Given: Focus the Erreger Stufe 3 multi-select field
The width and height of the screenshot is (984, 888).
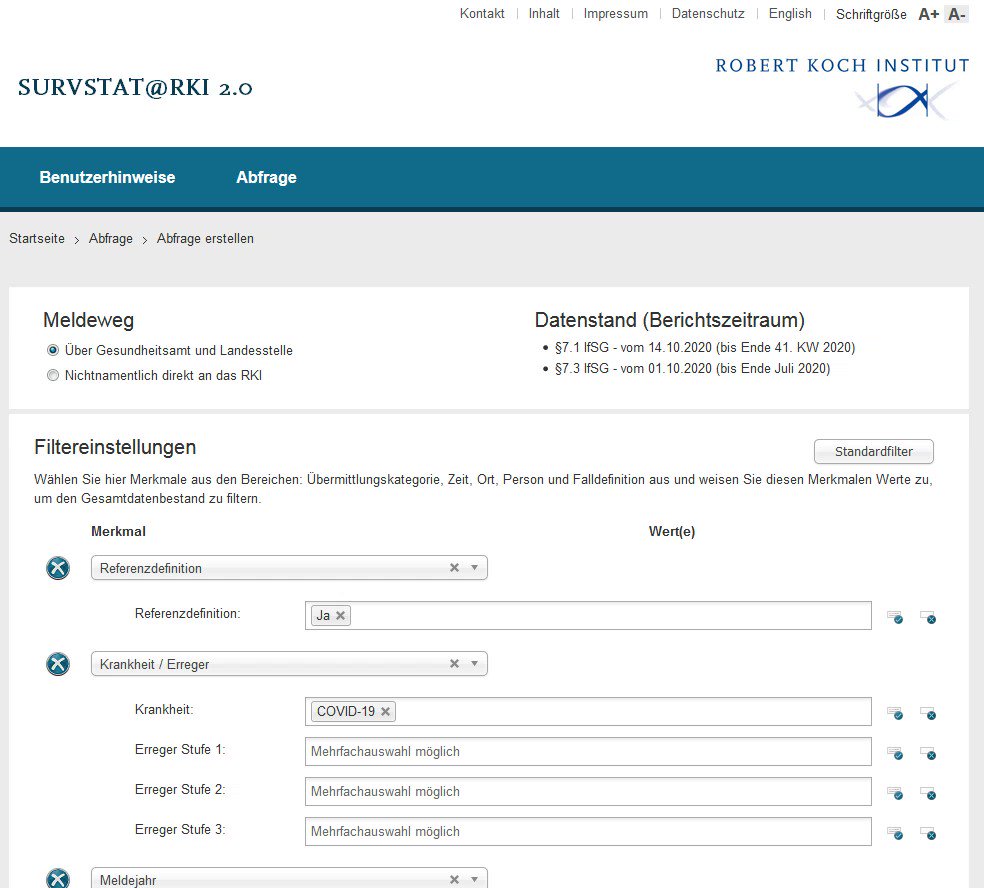Looking at the screenshot, I should point(588,832).
